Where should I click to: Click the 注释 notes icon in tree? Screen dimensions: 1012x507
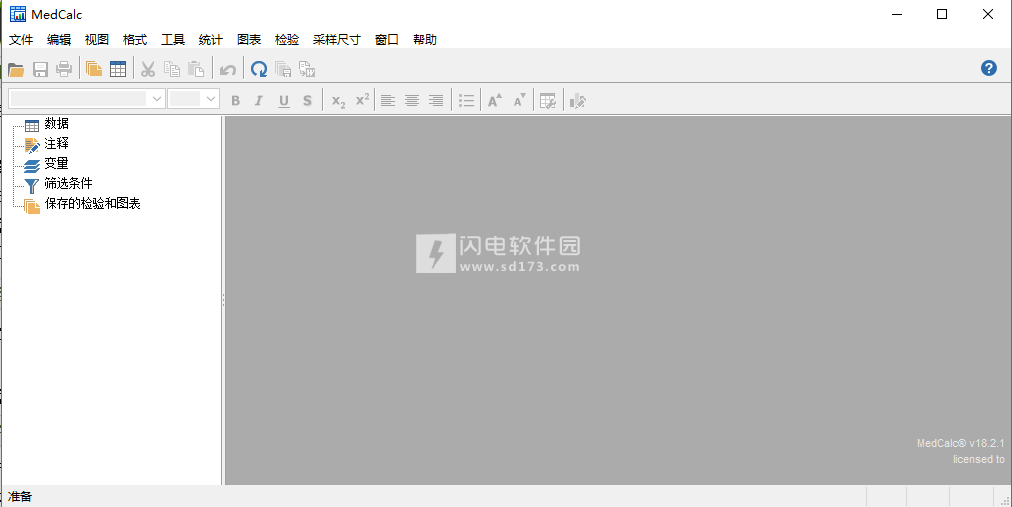(x=32, y=146)
